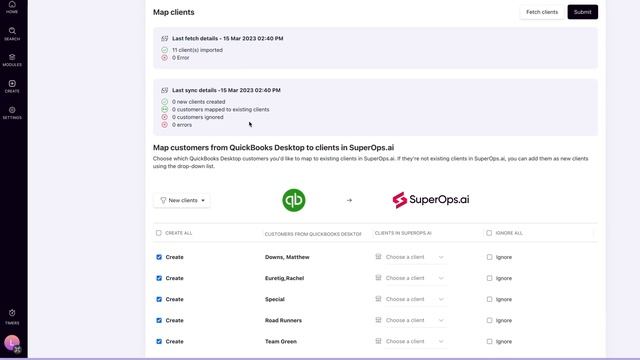Click customer name Euretig,Rachel
The image size is (640, 360).
(284, 278)
